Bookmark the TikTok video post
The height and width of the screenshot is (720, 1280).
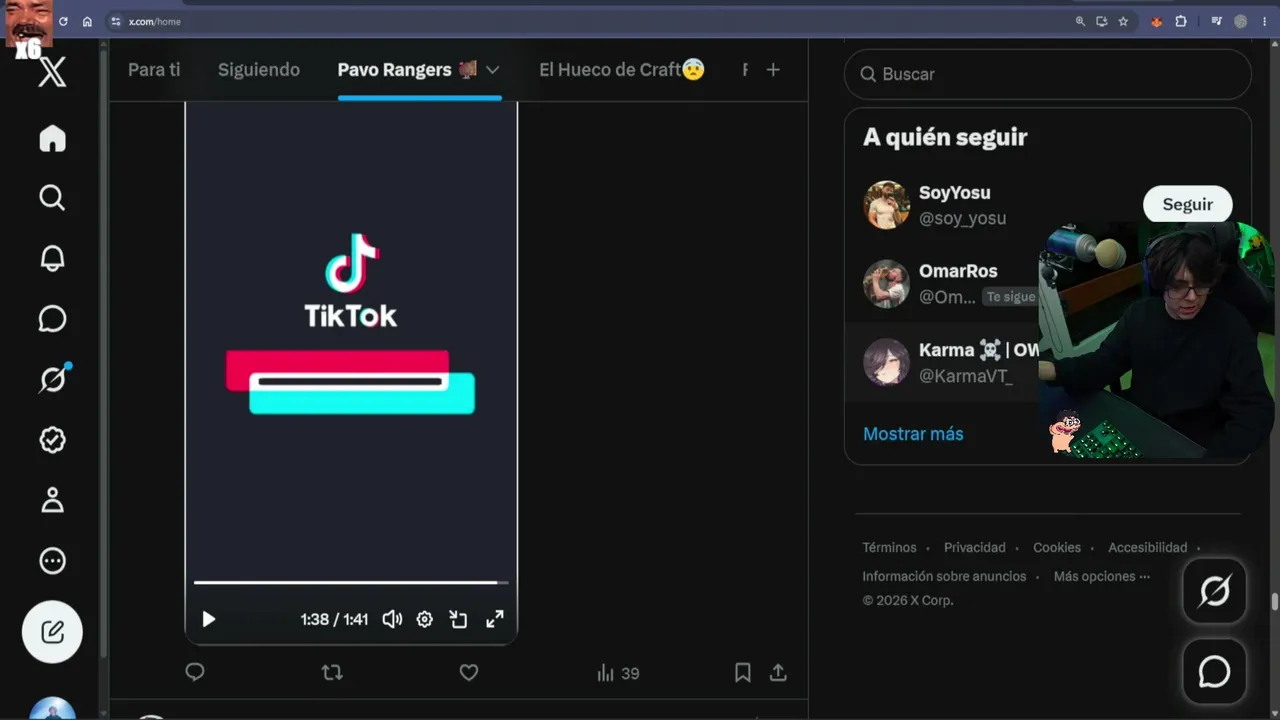coord(743,673)
